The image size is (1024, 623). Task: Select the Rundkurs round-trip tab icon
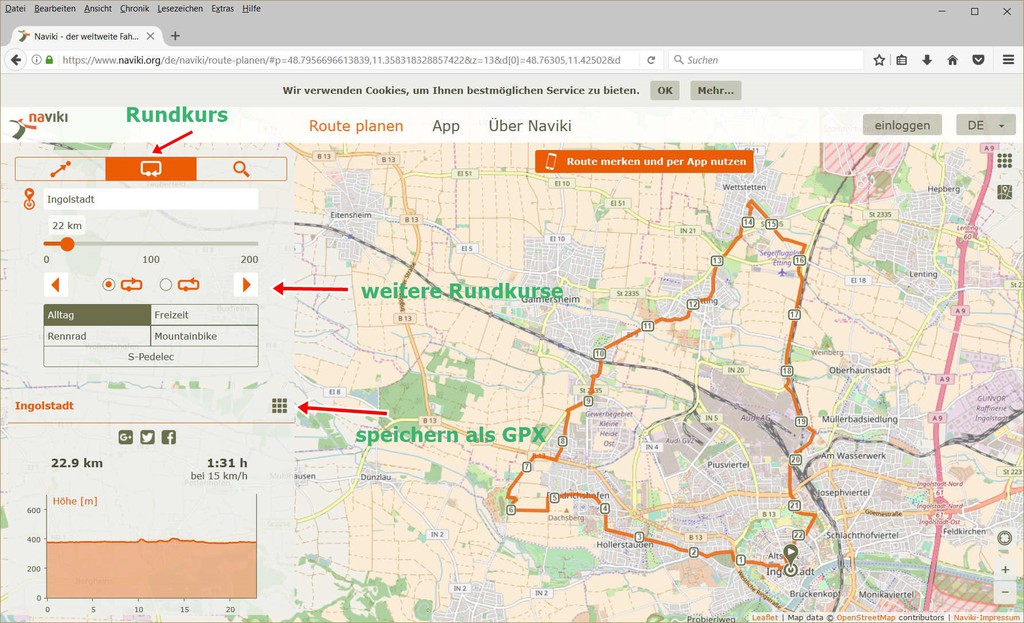(x=151, y=169)
